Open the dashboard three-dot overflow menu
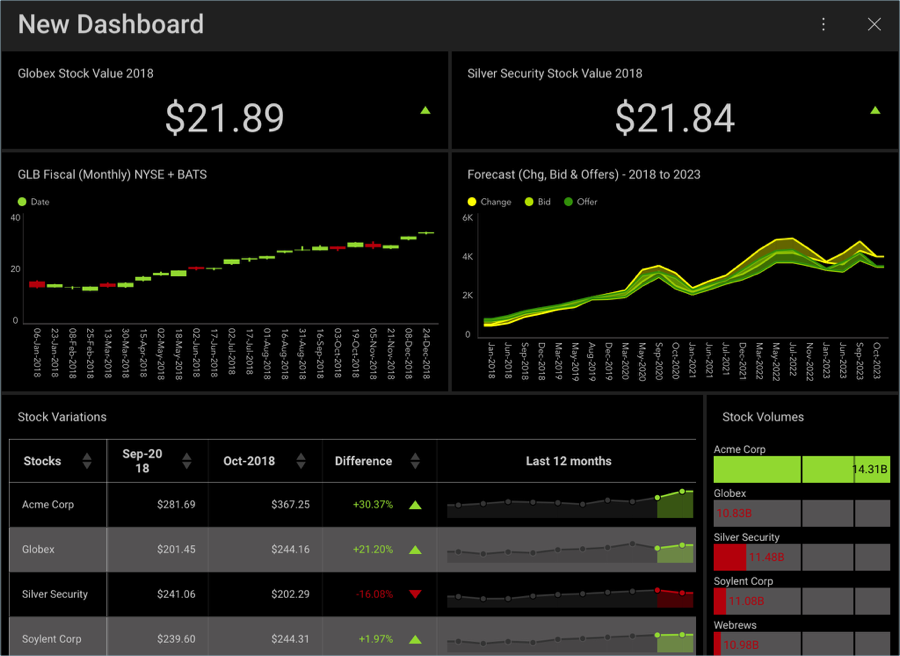The height and width of the screenshot is (656, 900). (x=823, y=24)
